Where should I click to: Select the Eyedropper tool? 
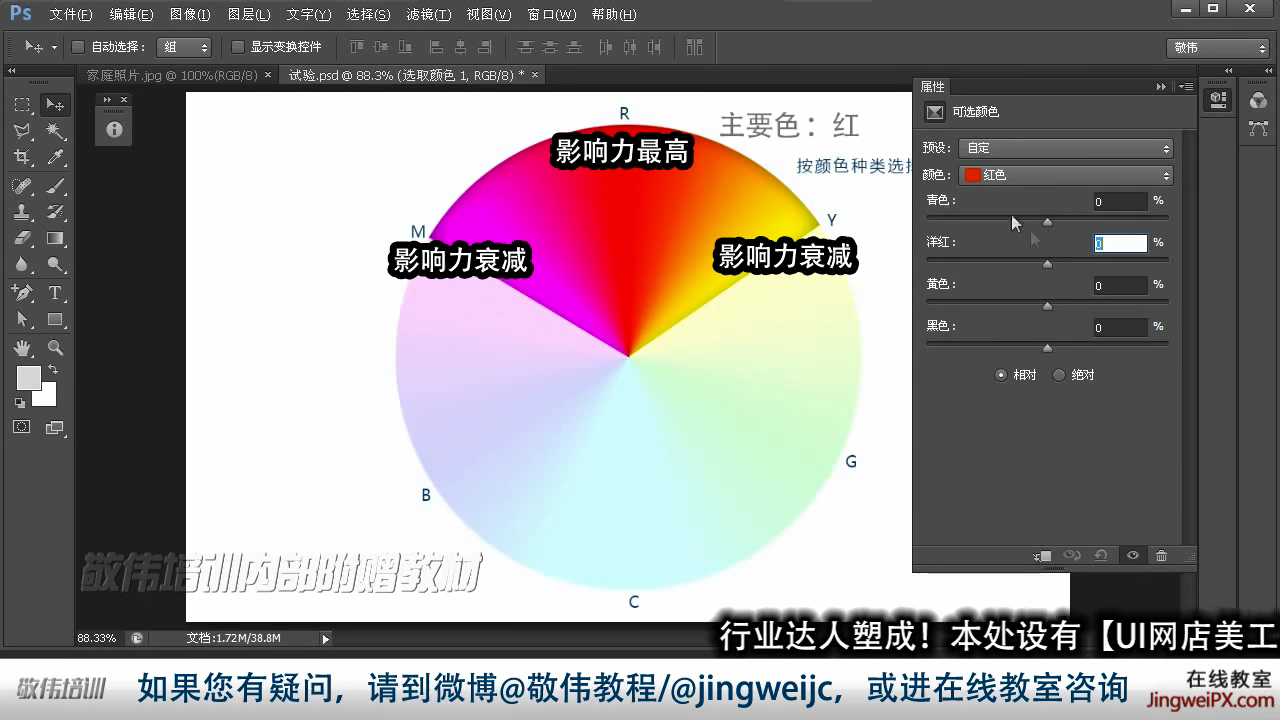[55, 157]
